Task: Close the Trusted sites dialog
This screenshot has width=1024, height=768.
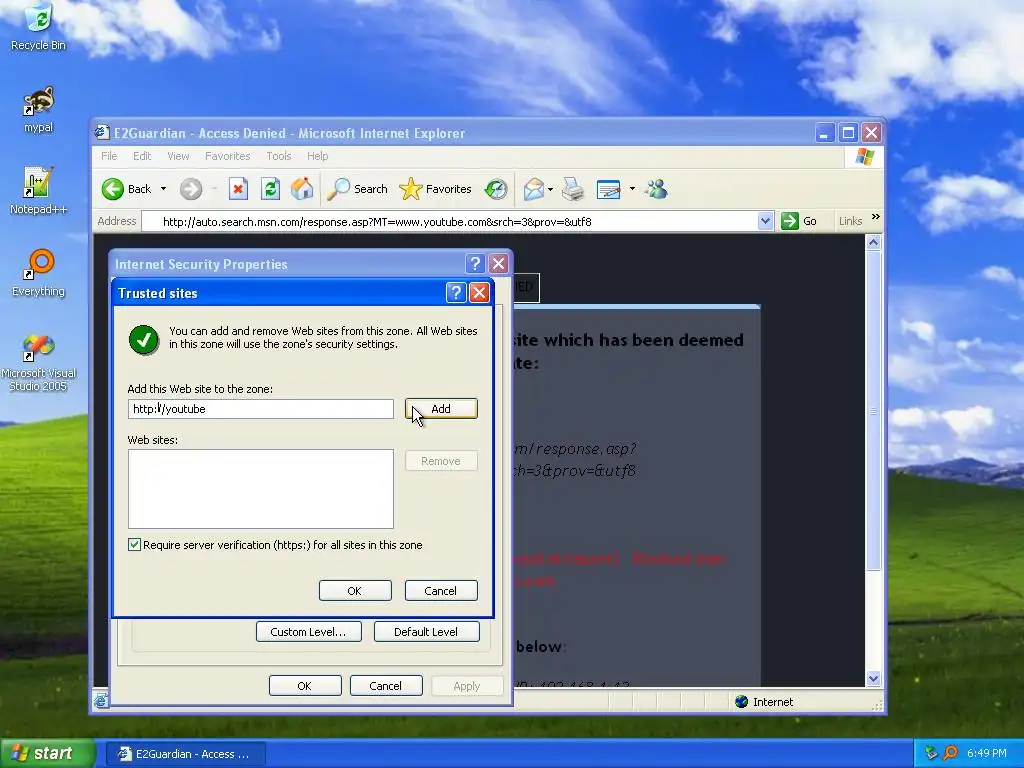Action: point(479,293)
